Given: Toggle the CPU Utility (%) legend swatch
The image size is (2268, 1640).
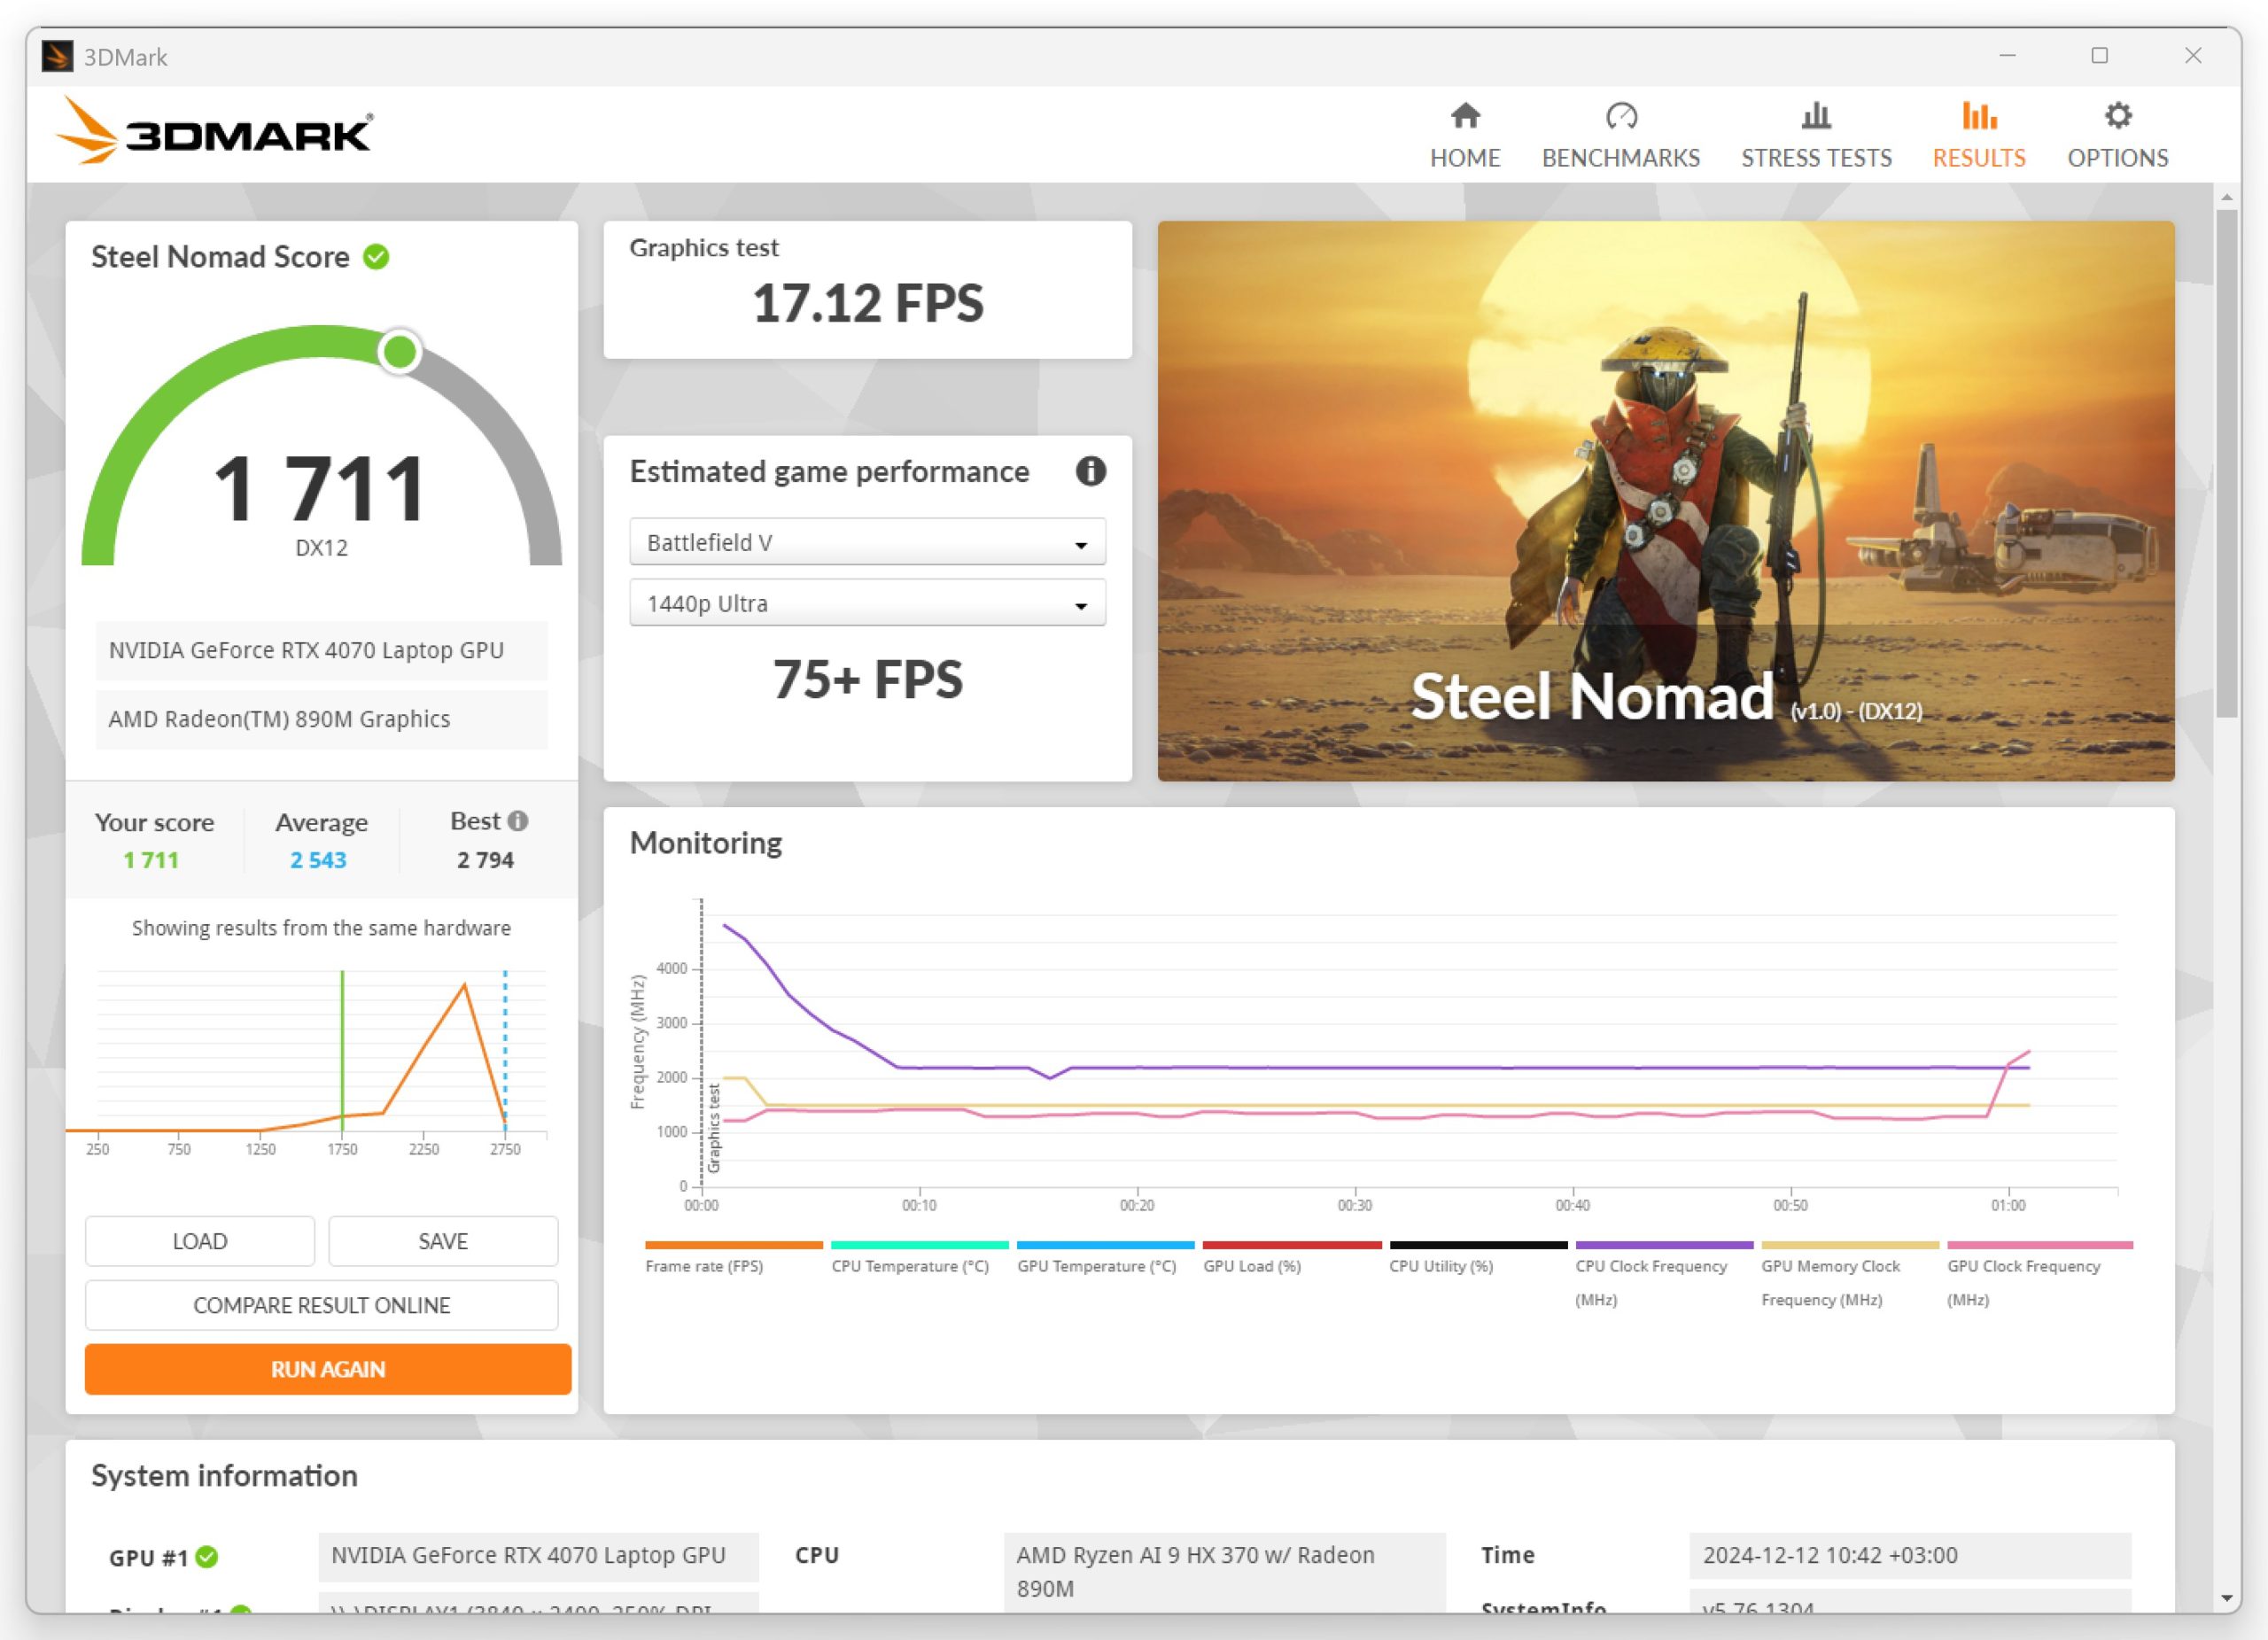Looking at the screenshot, I should click(1478, 1245).
